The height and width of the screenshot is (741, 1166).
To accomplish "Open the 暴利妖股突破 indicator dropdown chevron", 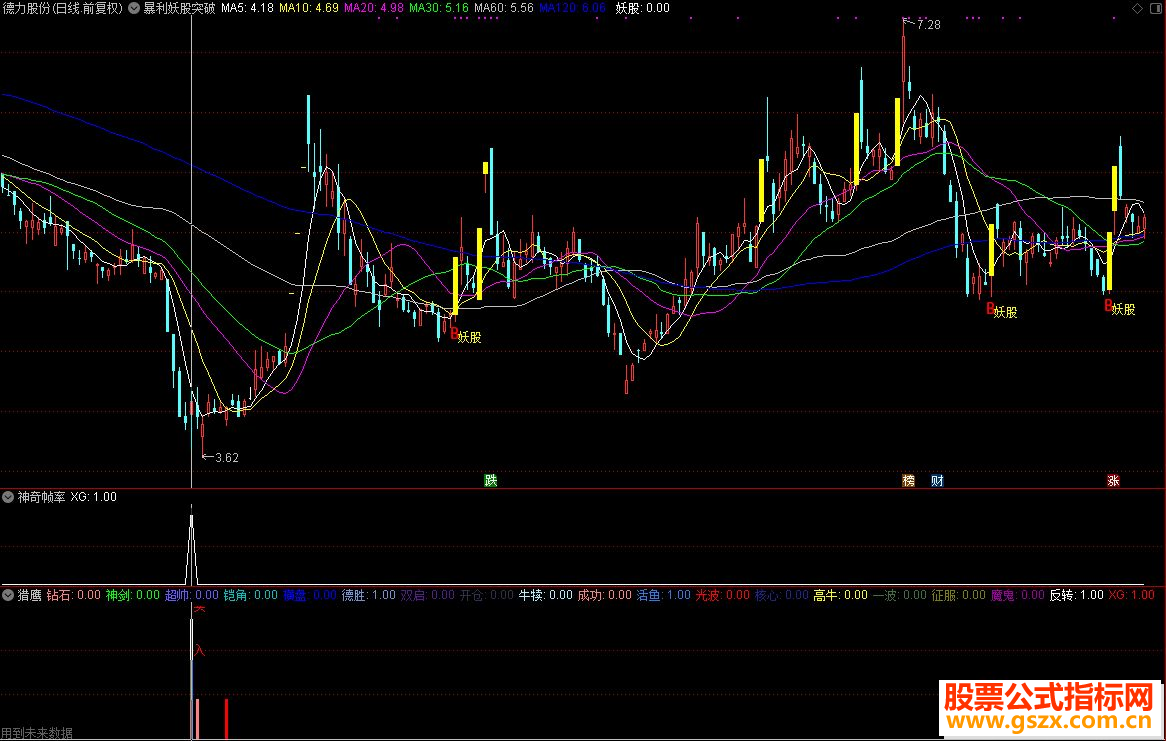I will pyautogui.click(x=134, y=8).
